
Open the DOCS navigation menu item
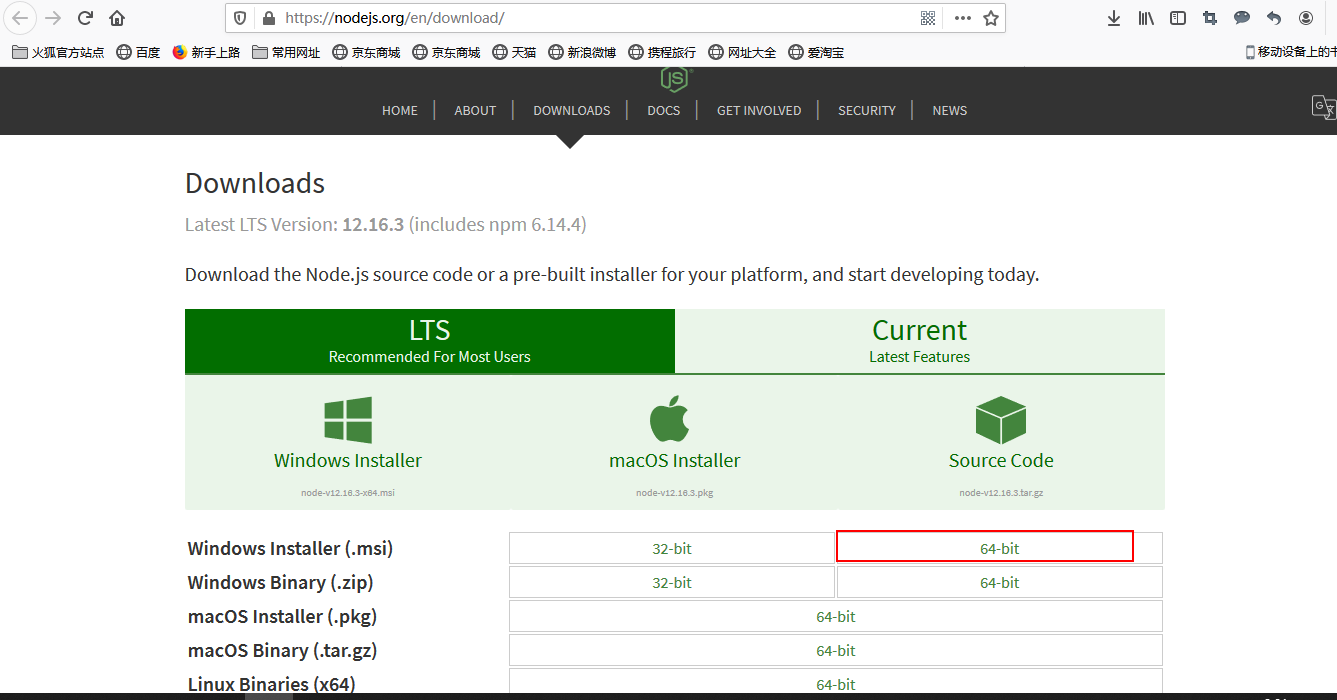tap(663, 110)
